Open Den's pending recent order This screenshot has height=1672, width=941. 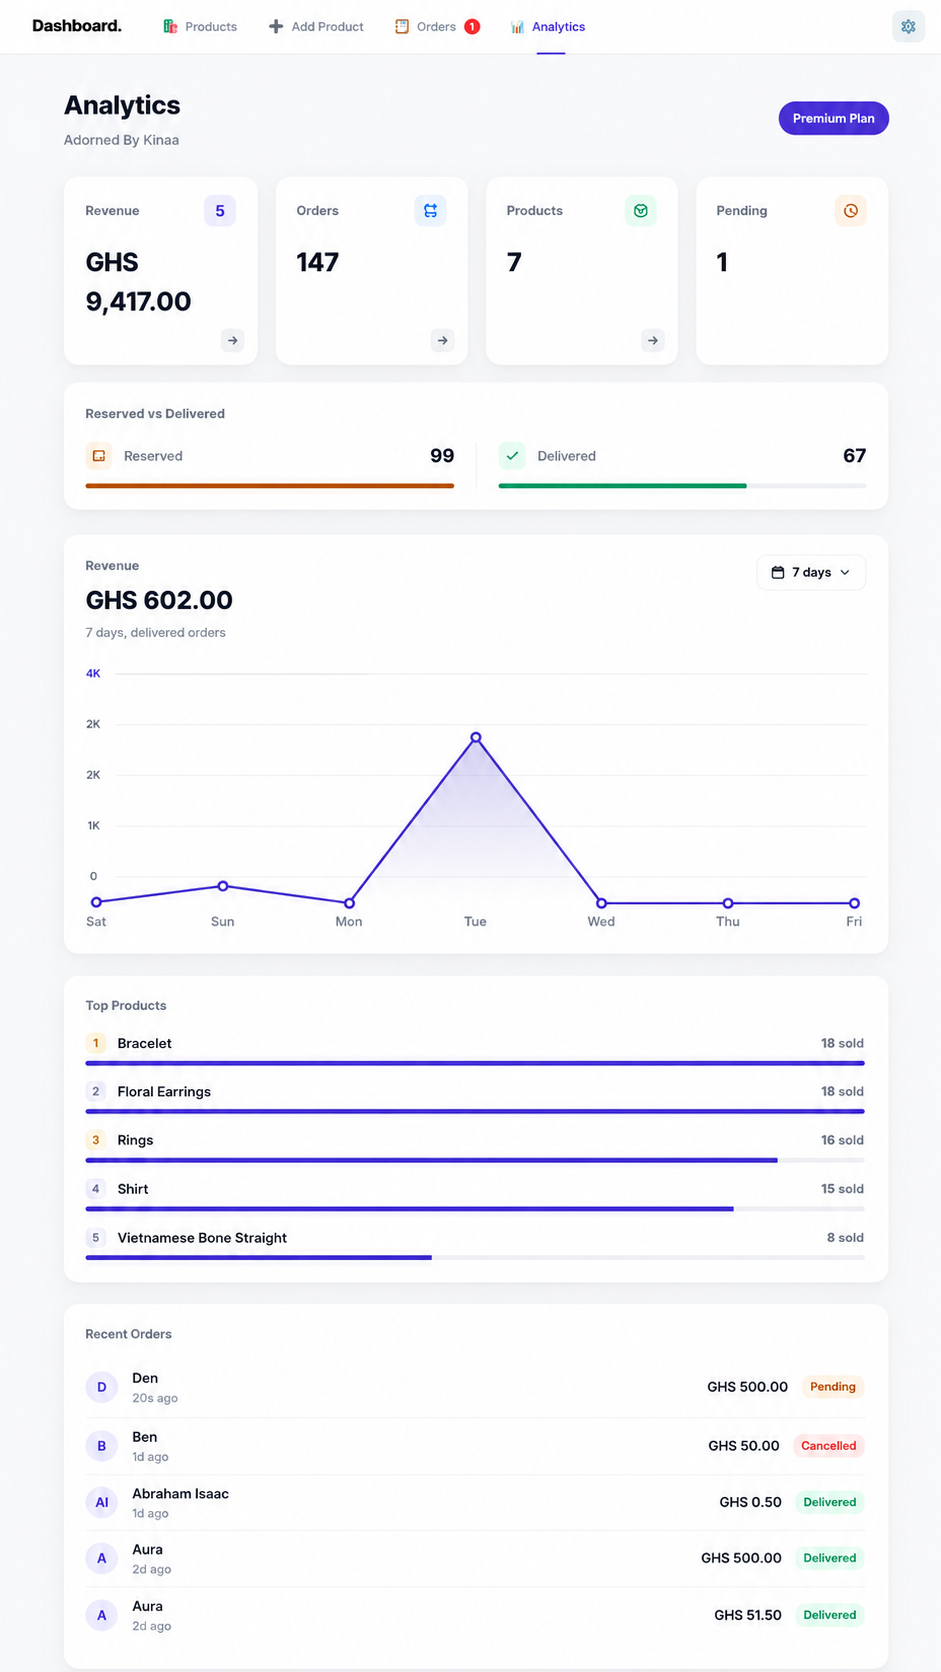click(x=475, y=1388)
